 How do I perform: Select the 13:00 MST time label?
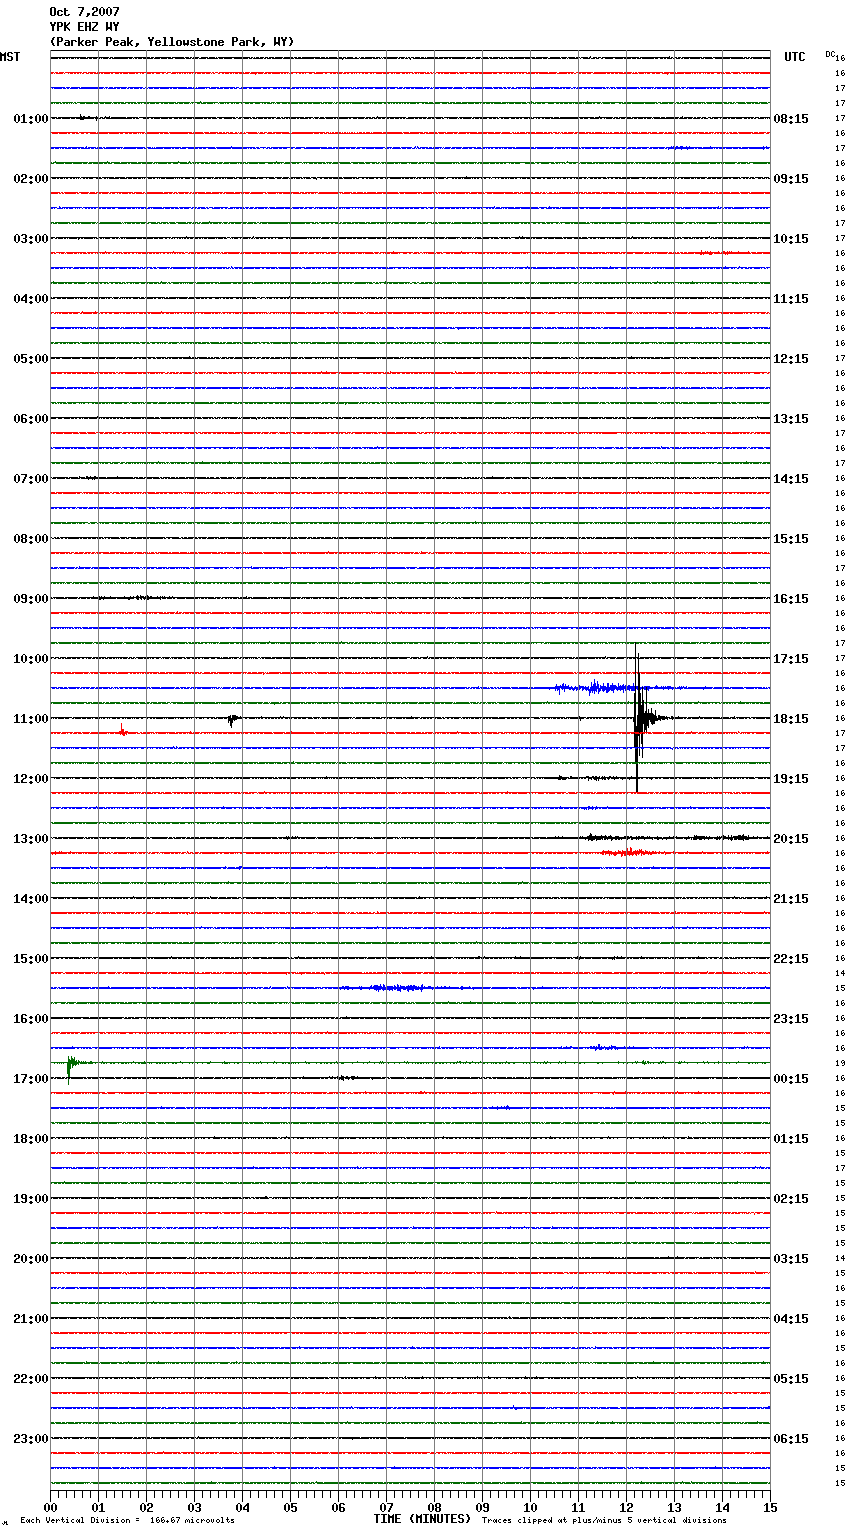tap(31, 839)
